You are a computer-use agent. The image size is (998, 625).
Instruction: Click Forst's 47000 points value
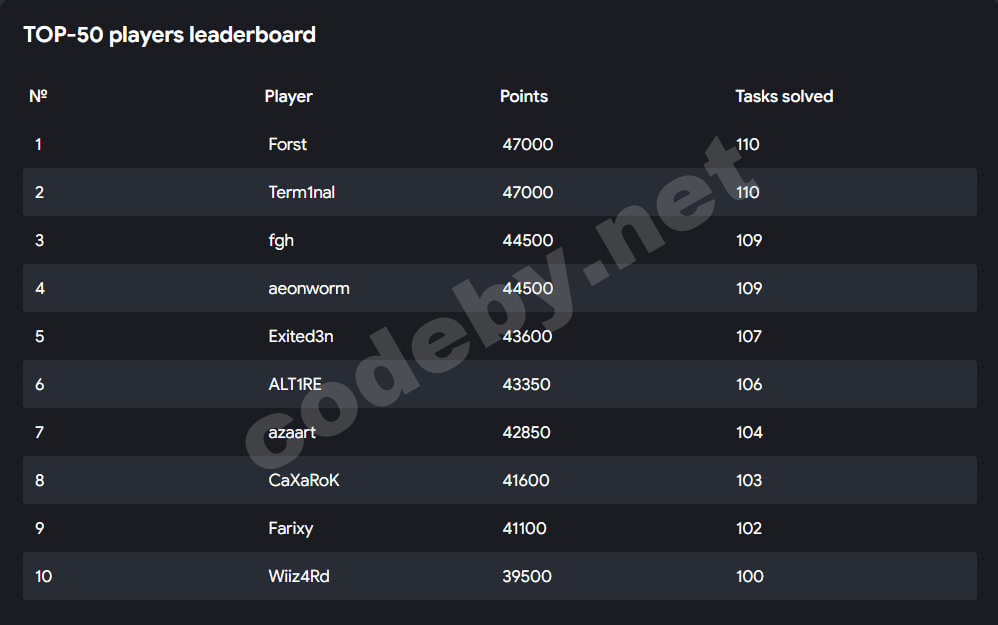[527, 144]
